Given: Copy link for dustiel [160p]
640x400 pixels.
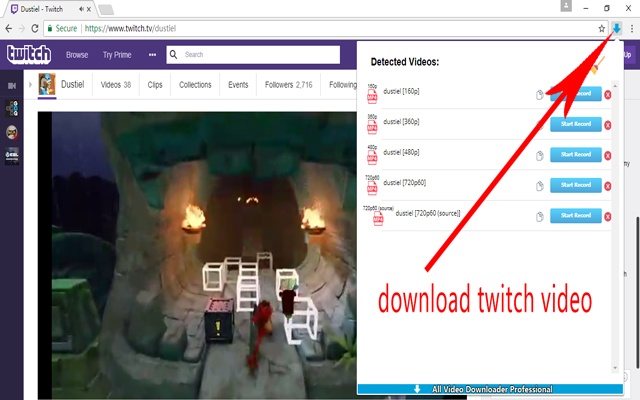Looking at the screenshot, I should click(x=540, y=95).
